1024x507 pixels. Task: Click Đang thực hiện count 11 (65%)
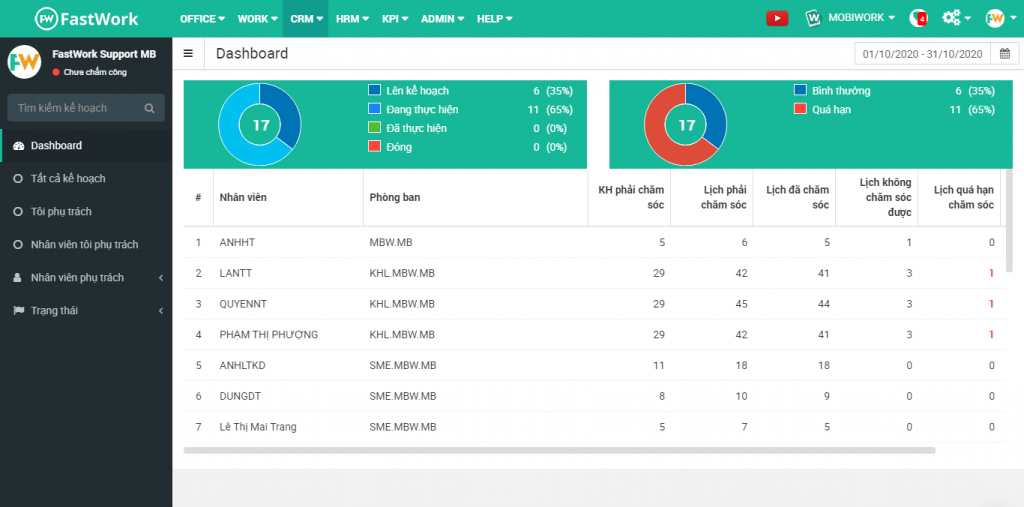click(x=550, y=109)
